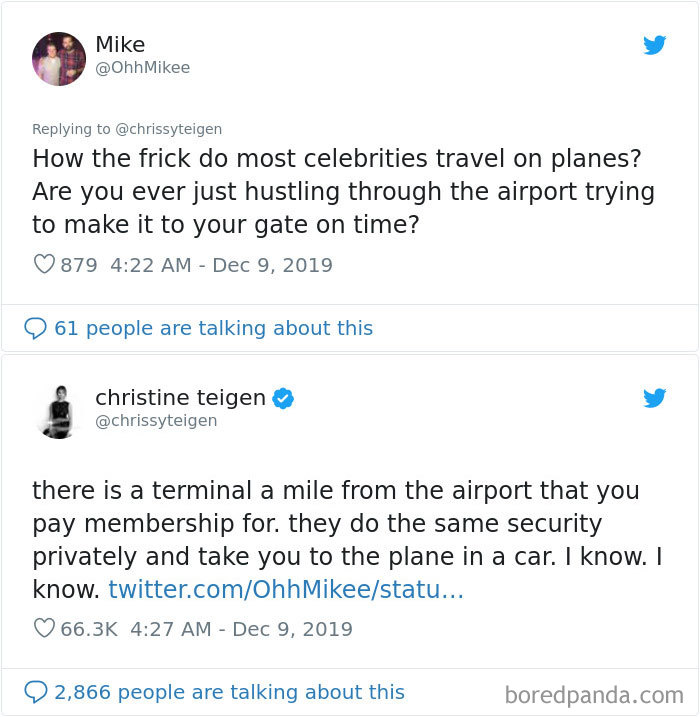
Task: Open the twitter.com/OhhMikee/statu… link
Action: pos(285,589)
